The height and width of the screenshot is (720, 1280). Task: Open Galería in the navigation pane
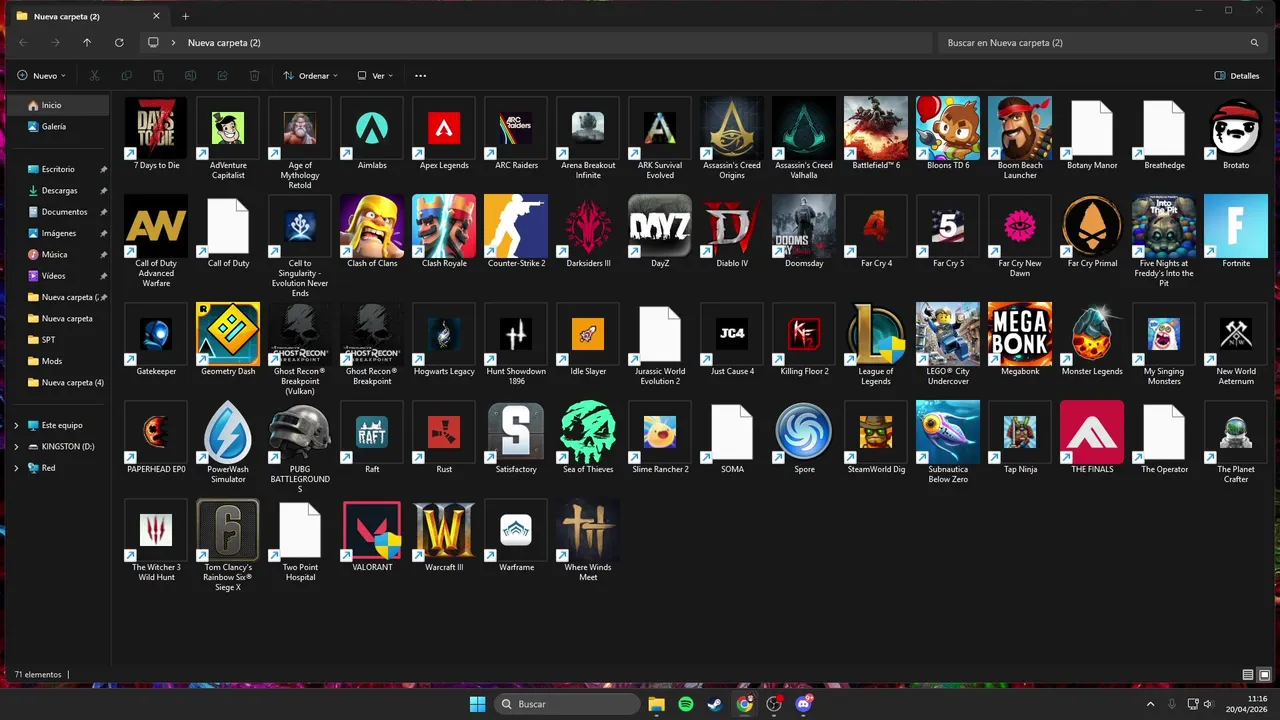[59, 127]
